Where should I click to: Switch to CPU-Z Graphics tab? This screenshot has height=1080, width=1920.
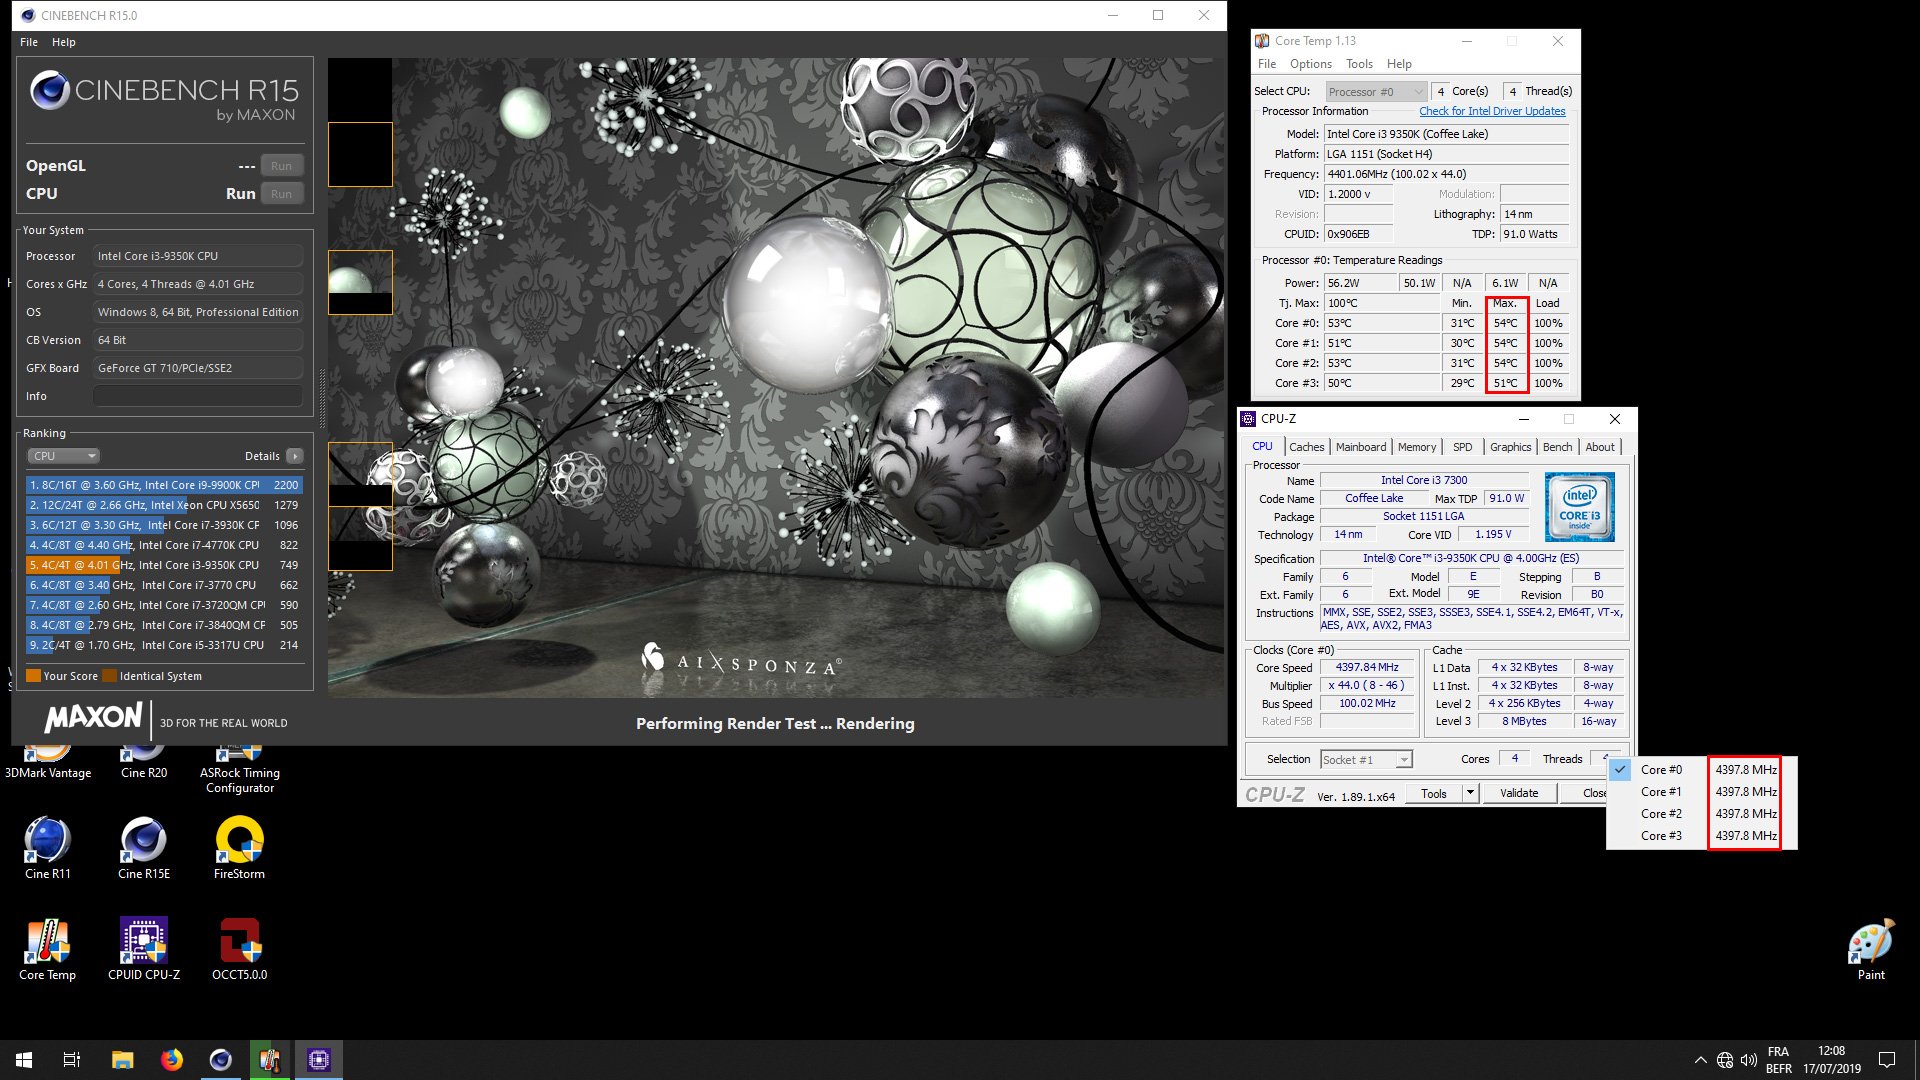(x=1510, y=447)
